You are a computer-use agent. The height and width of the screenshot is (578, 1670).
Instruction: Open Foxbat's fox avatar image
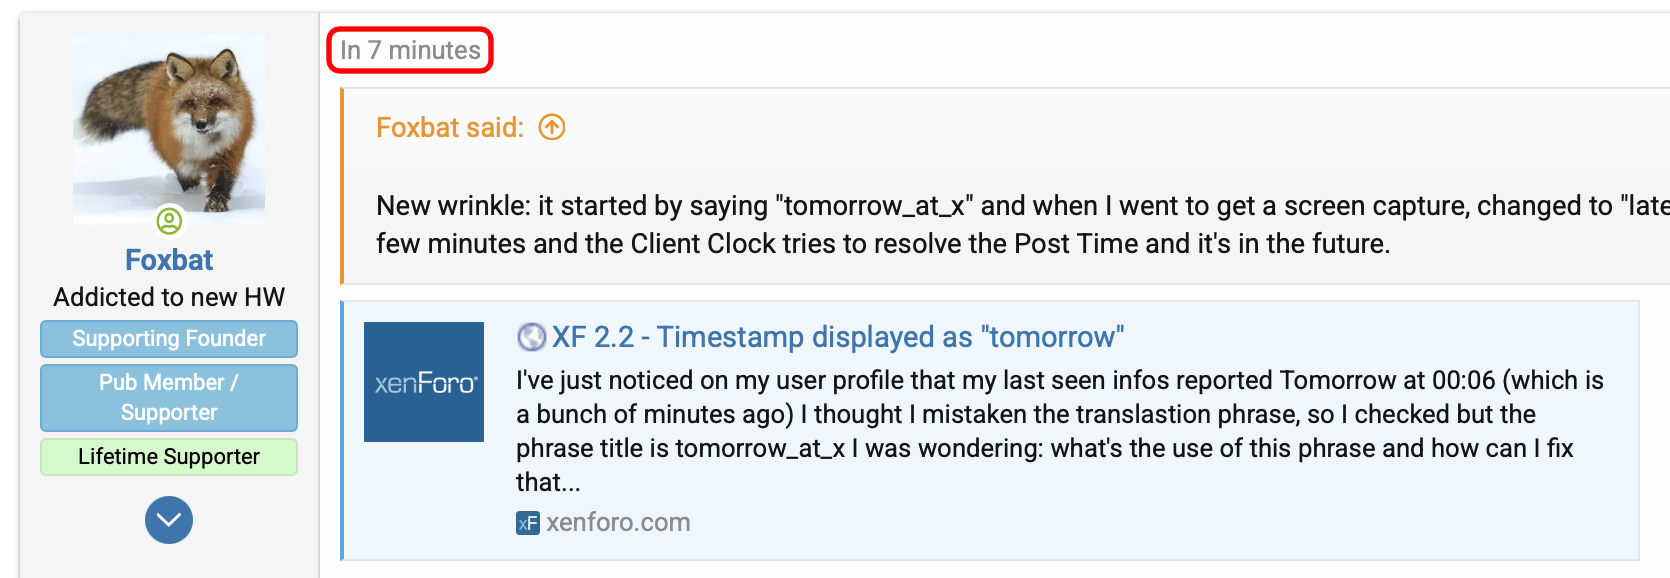click(169, 129)
